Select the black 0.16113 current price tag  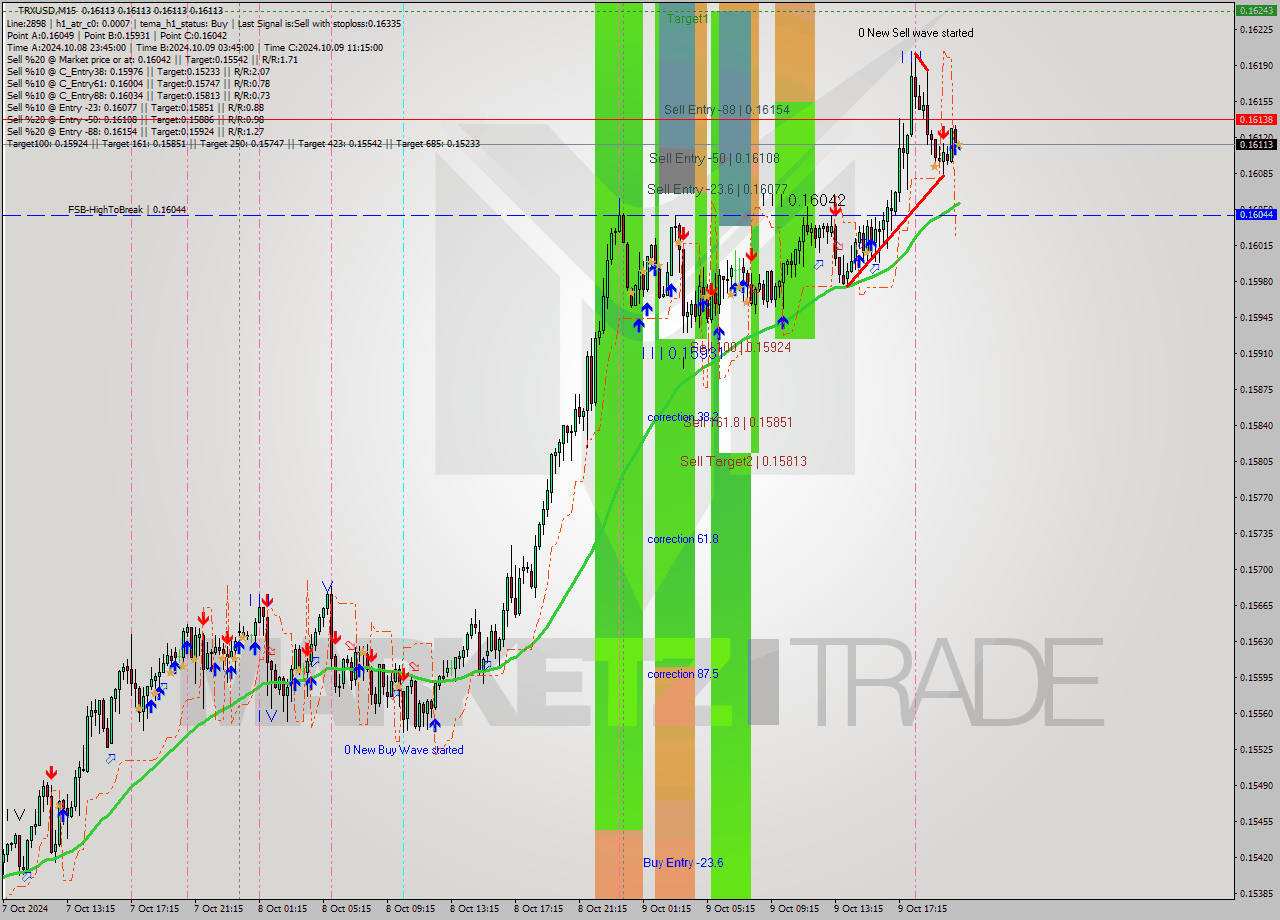(1255, 144)
